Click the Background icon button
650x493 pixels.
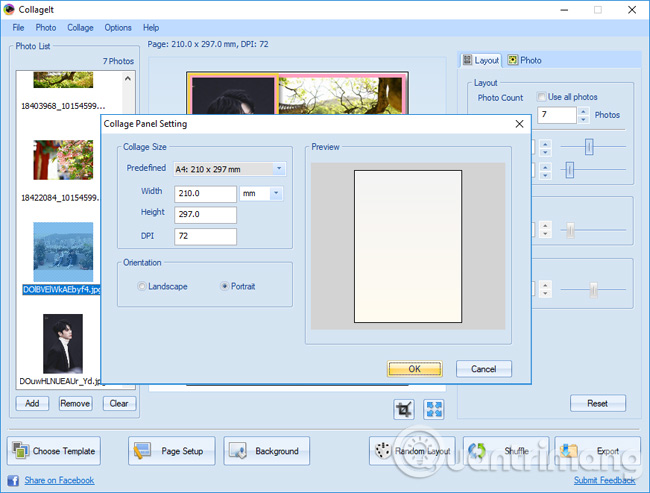[239, 451]
